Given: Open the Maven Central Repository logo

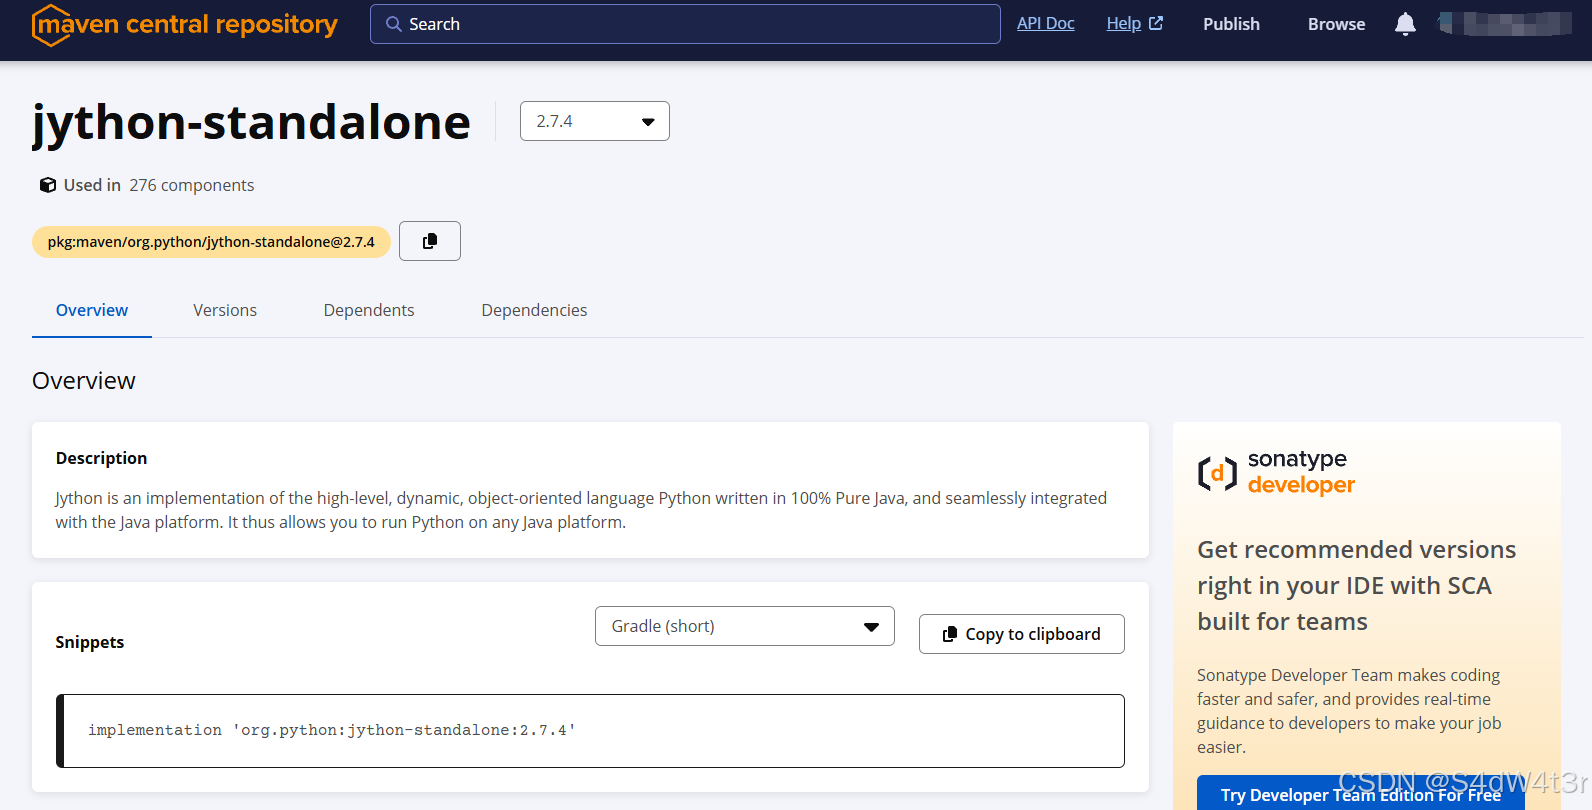Looking at the screenshot, I should click(185, 24).
